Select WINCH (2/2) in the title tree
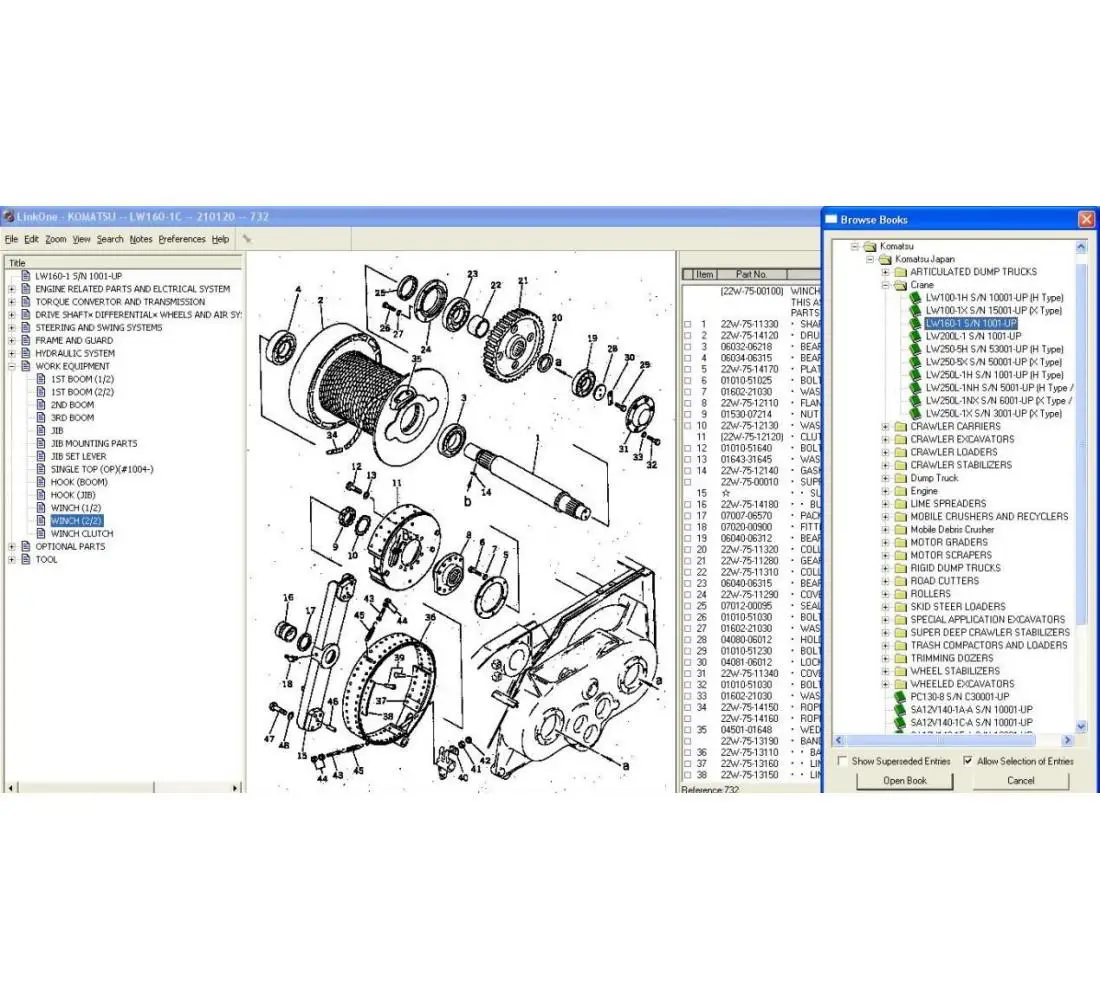This screenshot has width=1100, height=1000. [x=76, y=521]
